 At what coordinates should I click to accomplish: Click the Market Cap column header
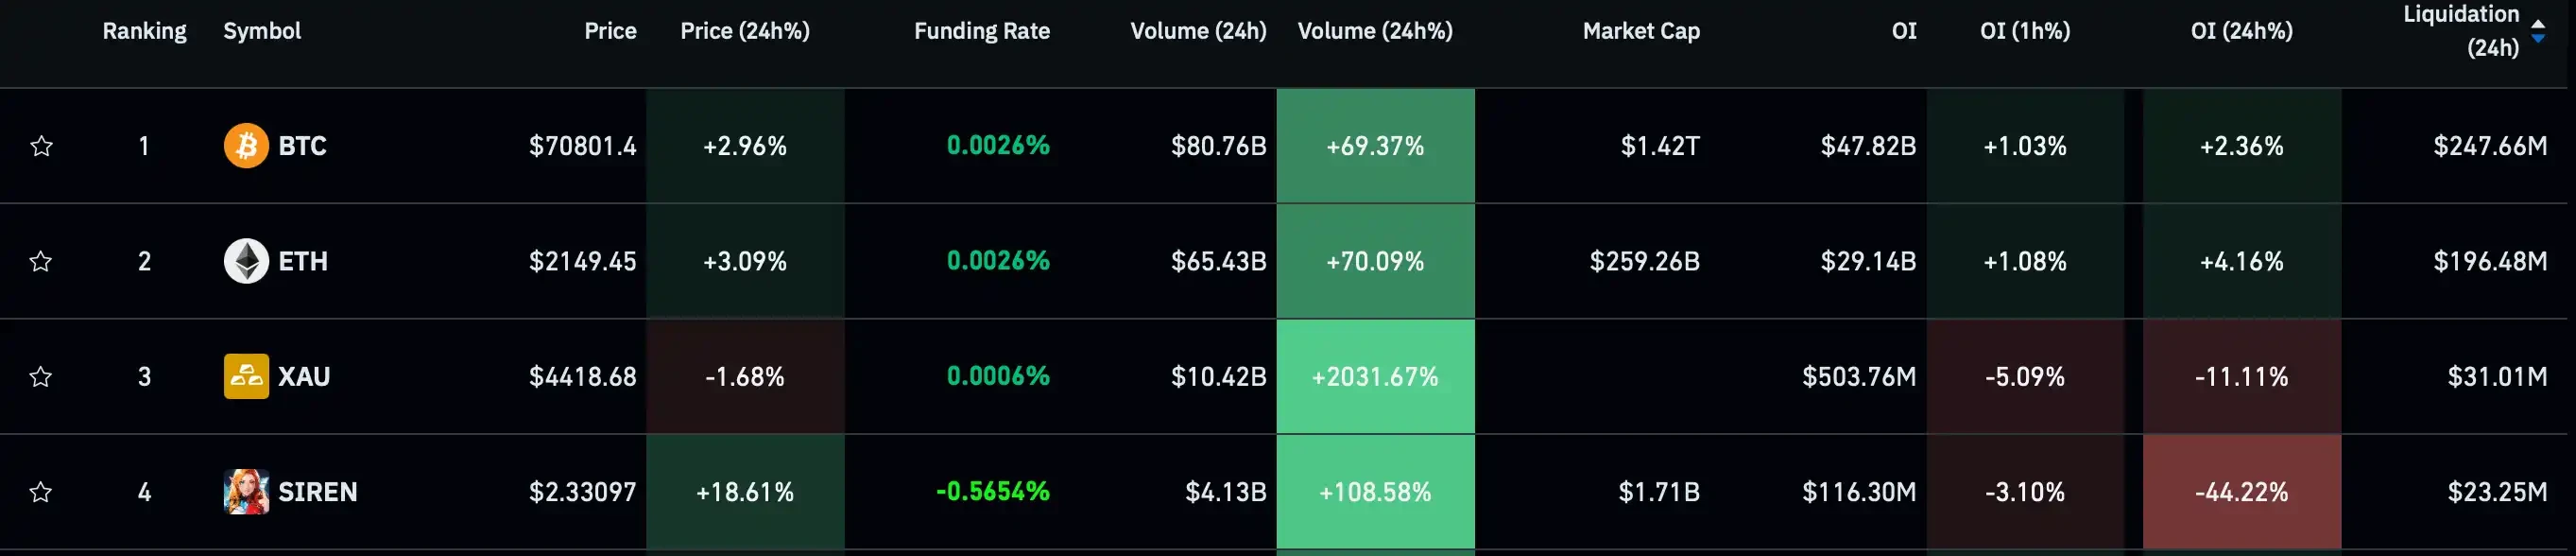pos(1640,31)
